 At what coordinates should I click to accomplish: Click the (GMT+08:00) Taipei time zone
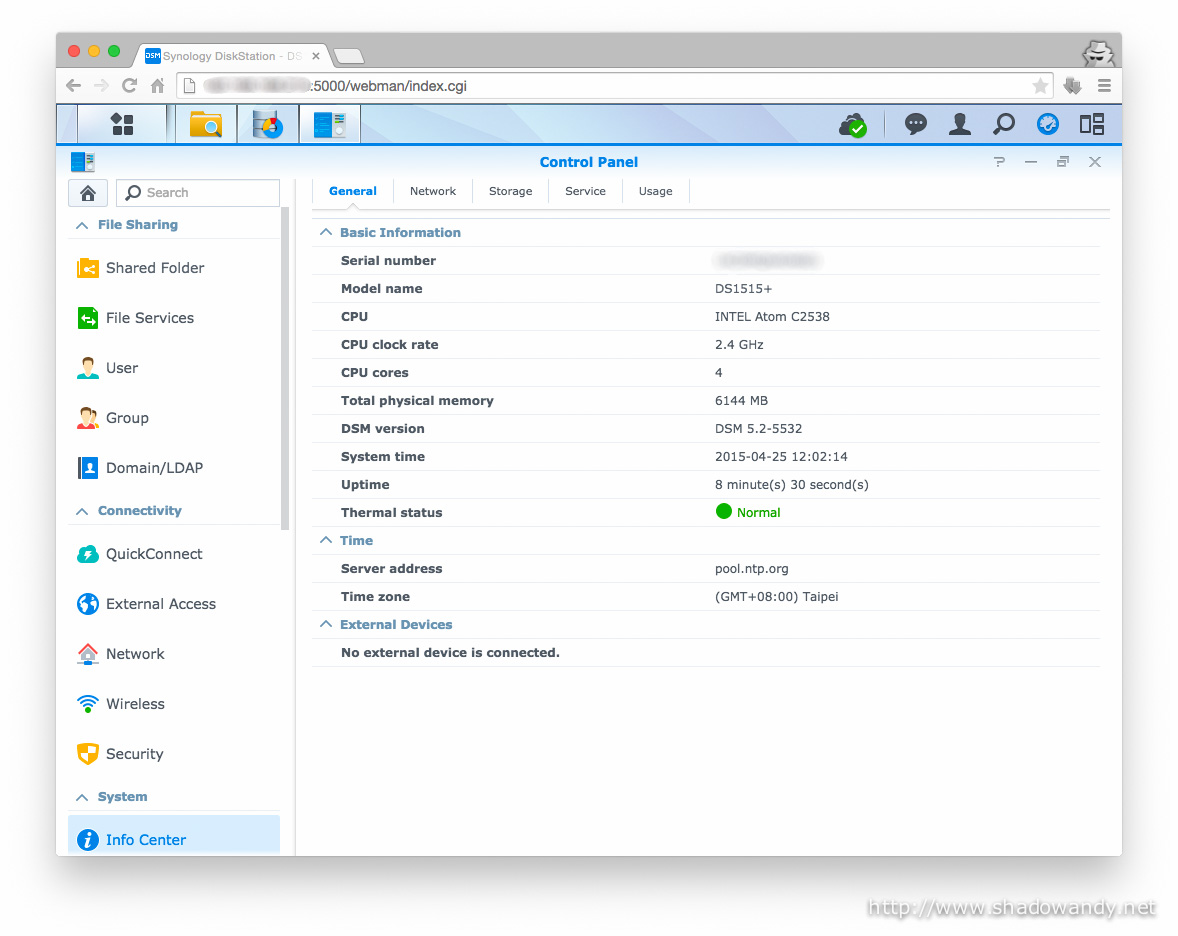[776, 597]
